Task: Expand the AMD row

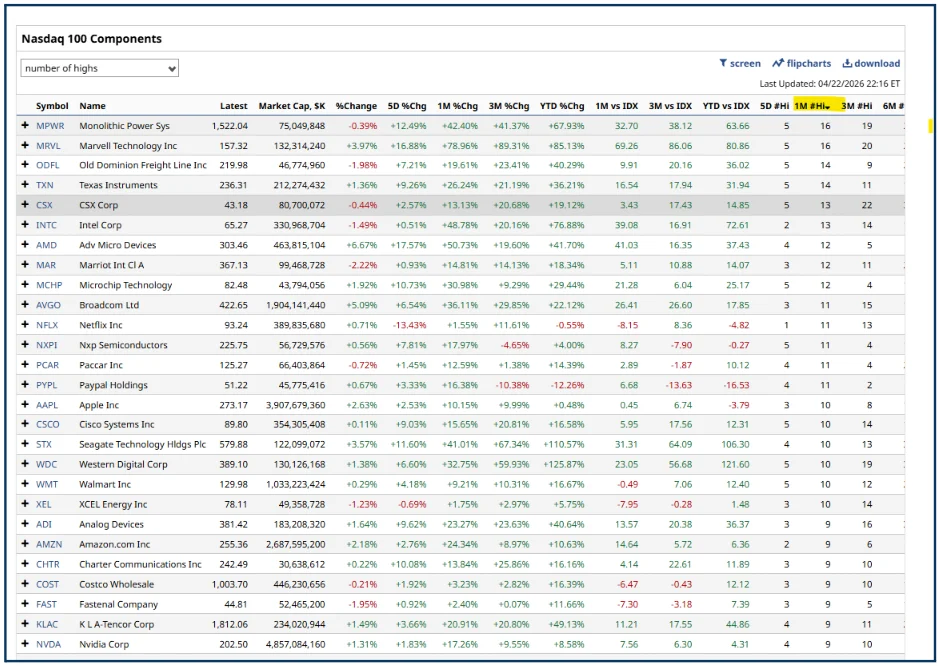Action: 25,245
